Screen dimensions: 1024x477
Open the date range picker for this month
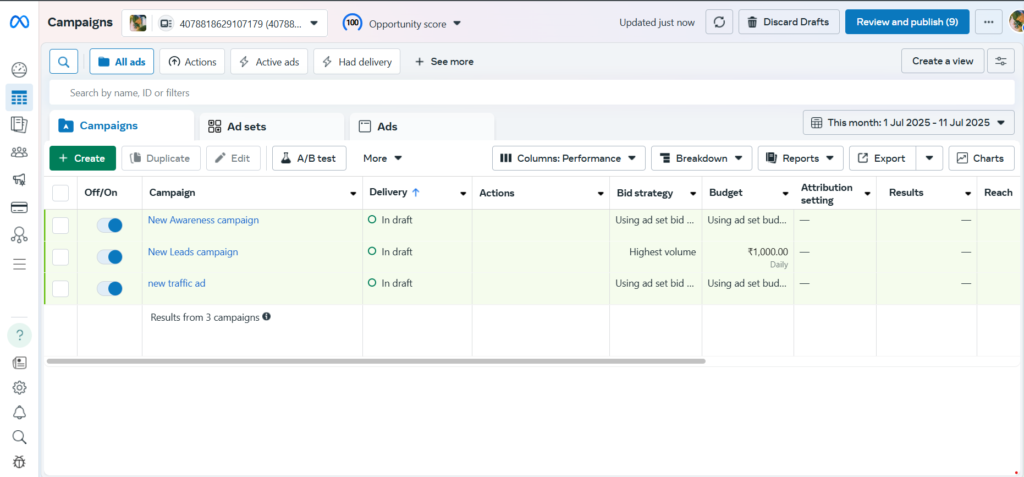click(x=908, y=123)
